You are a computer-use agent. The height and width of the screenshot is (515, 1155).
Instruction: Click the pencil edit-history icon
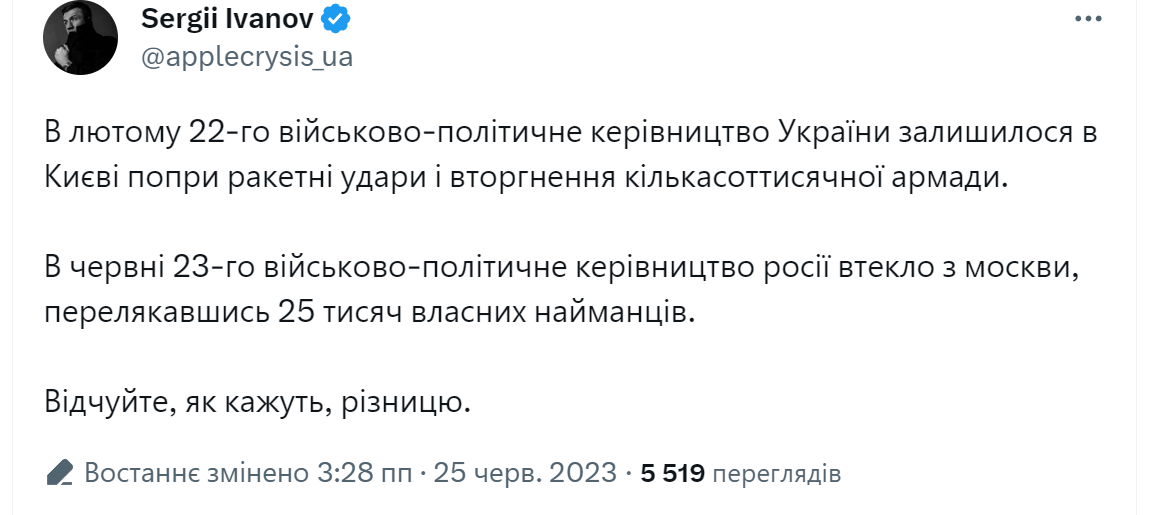point(60,472)
